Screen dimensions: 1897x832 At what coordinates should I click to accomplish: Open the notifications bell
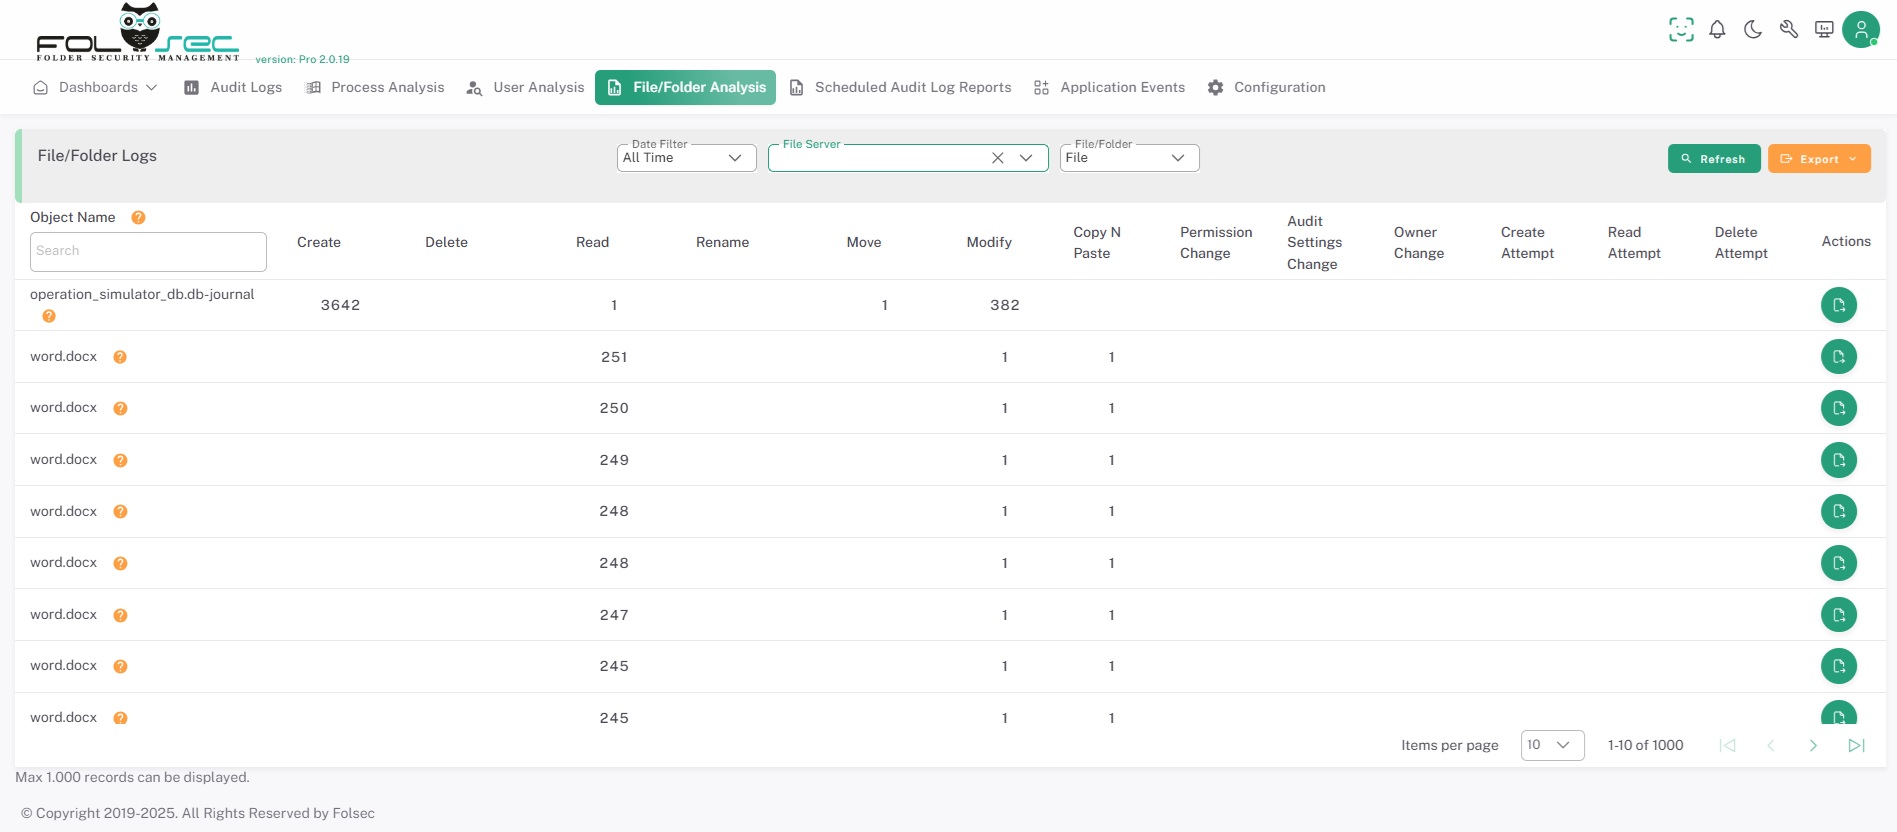click(1717, 30)
